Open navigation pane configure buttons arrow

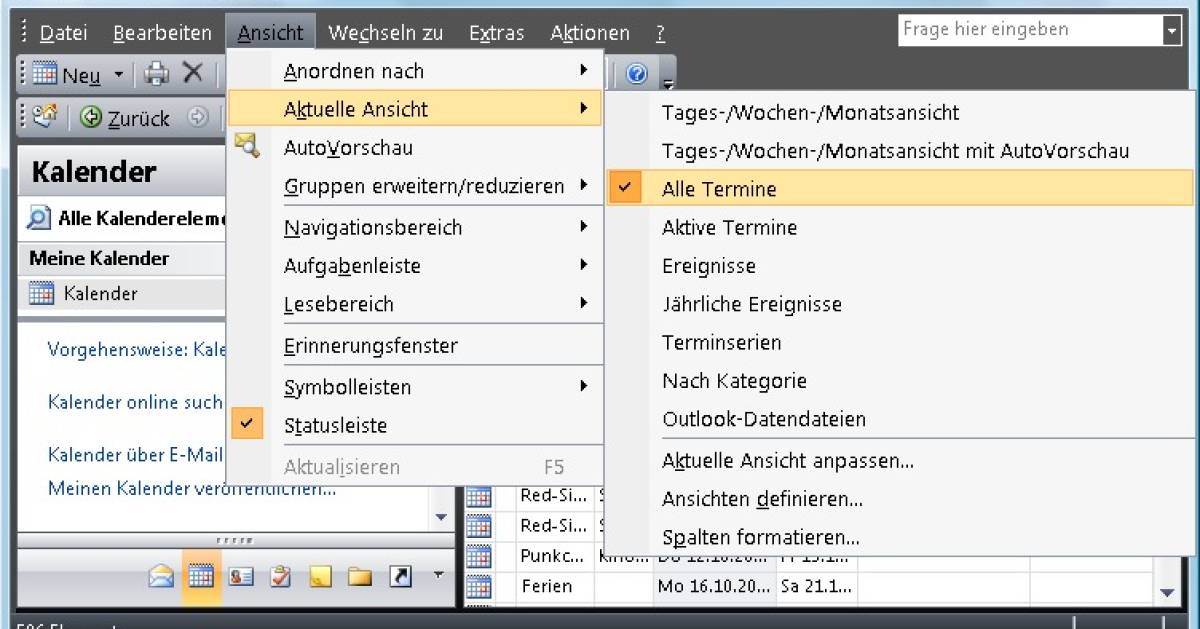pyautogui.click(x=436, y=576)
